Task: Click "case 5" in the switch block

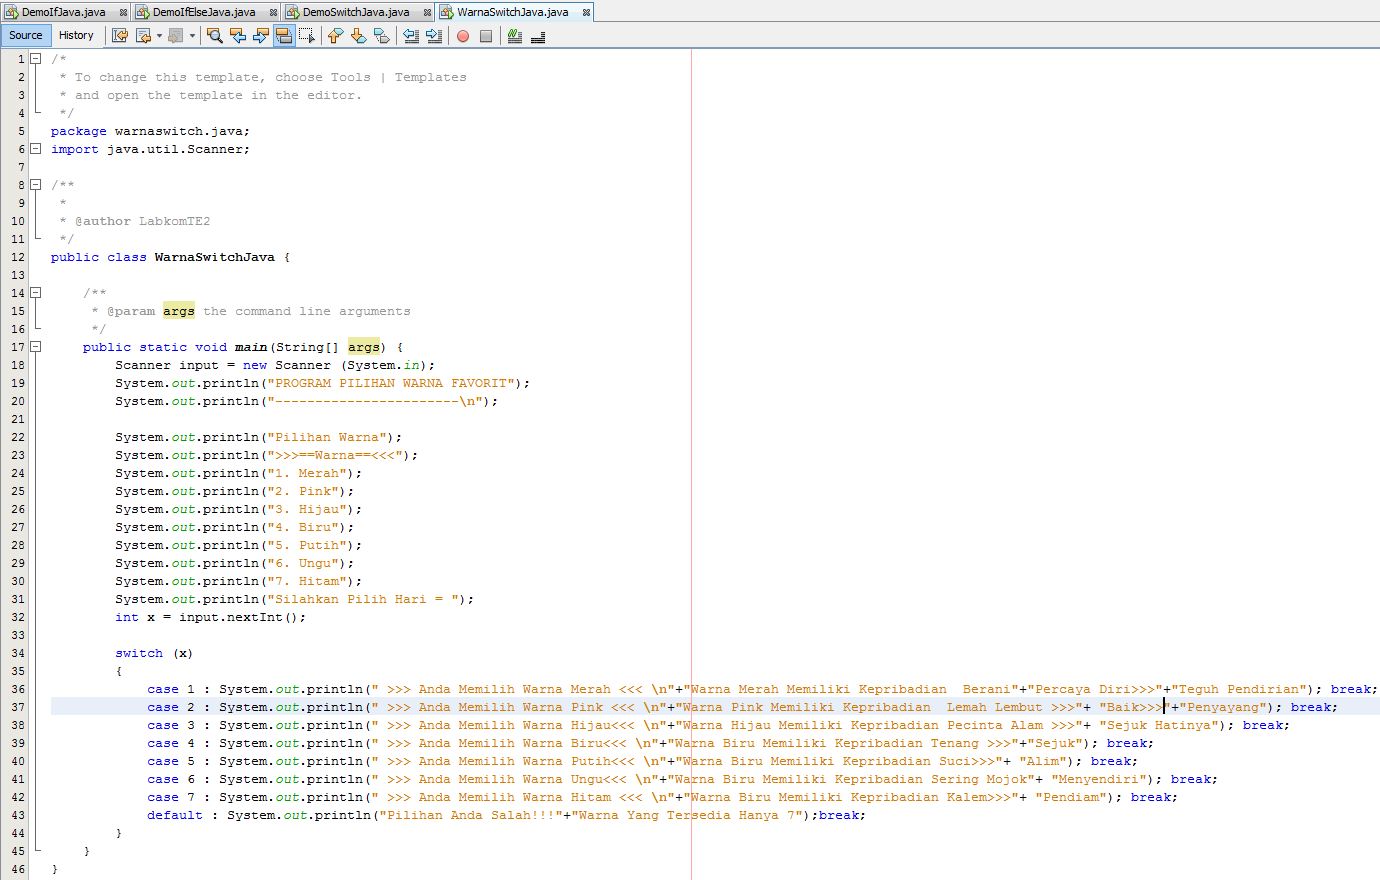Action: coord(171,761)
